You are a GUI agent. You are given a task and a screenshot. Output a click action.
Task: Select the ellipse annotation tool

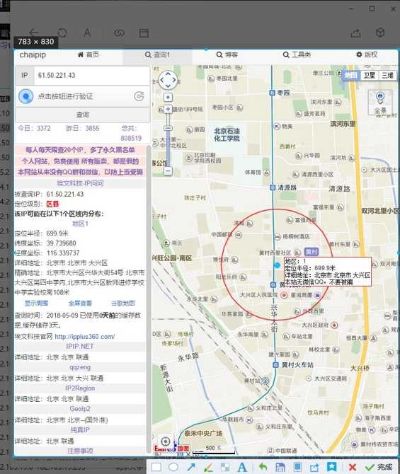pyautogui.click(x=173, y=467)
